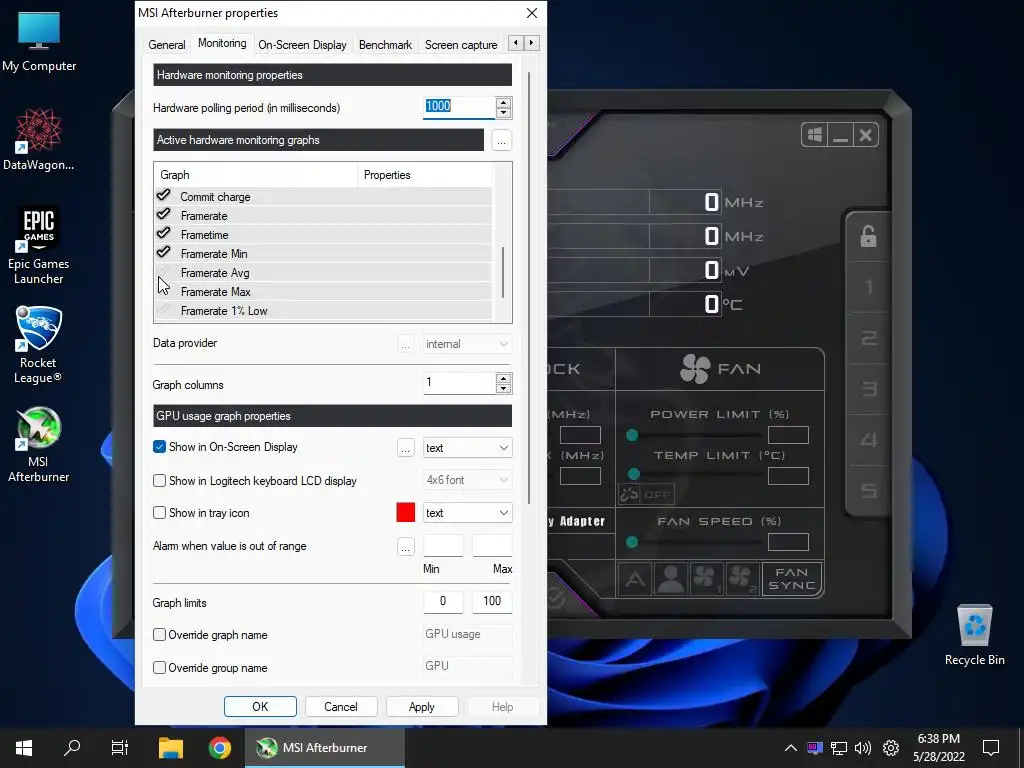Image resolution: width=1024 pixels, height=768 pixels.
Task: Switch to the Screen capture tab
Action: click(x=461, y=45)
